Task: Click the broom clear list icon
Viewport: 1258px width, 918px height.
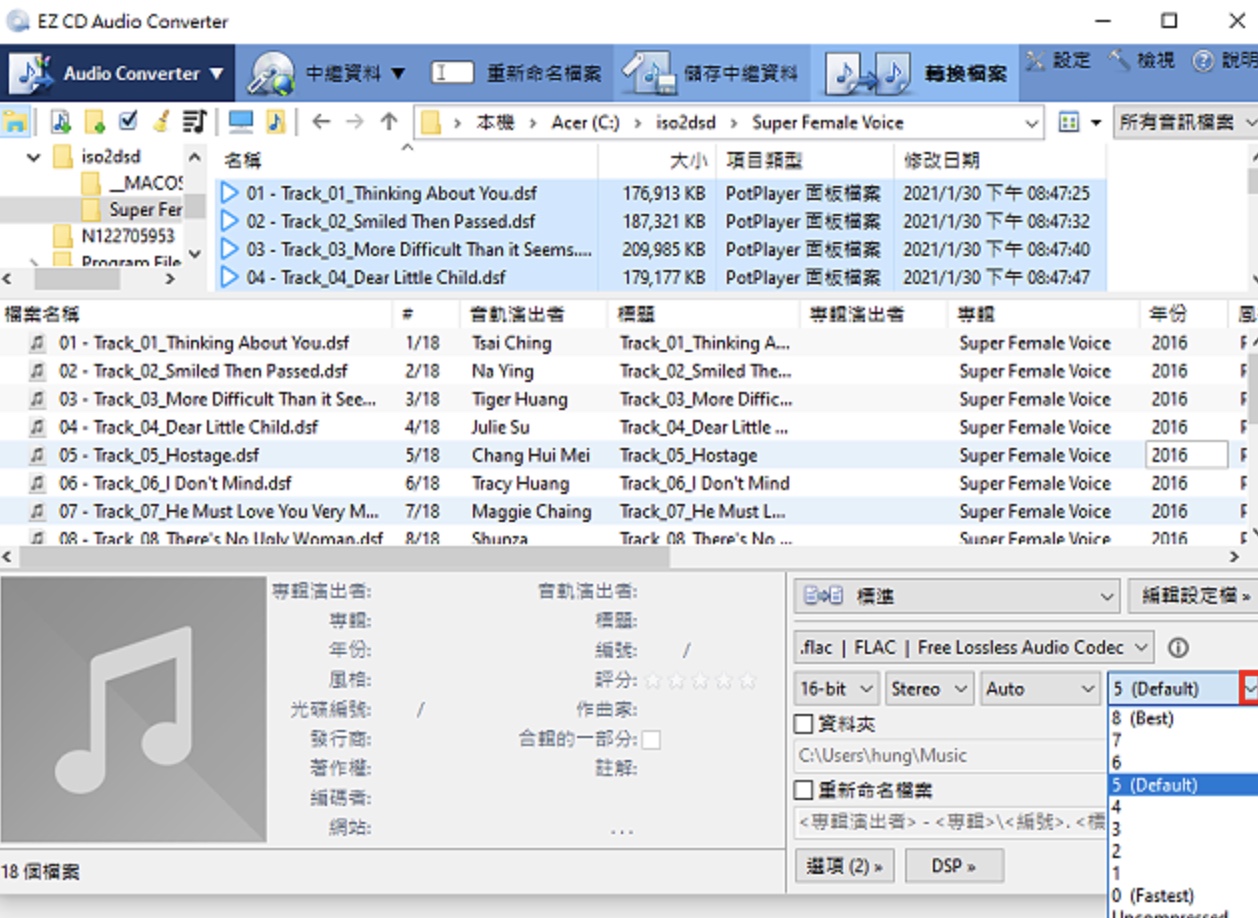Action: [161, 122]
